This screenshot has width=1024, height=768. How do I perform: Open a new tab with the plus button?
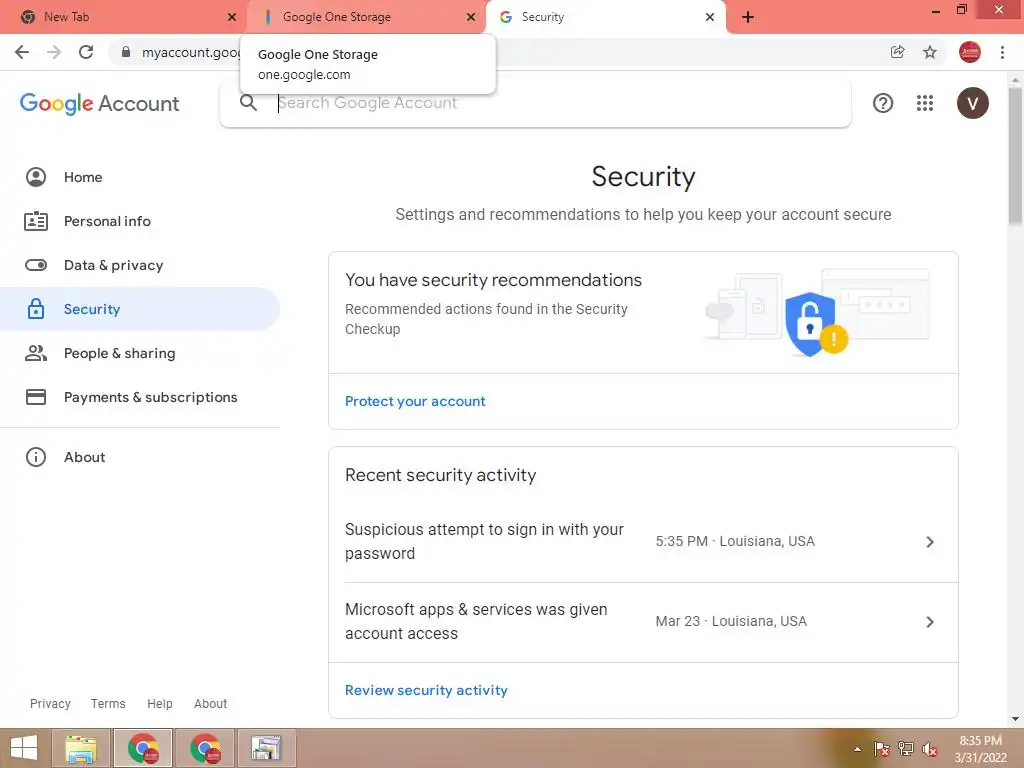pyautogui.click(x=748, y=17)
